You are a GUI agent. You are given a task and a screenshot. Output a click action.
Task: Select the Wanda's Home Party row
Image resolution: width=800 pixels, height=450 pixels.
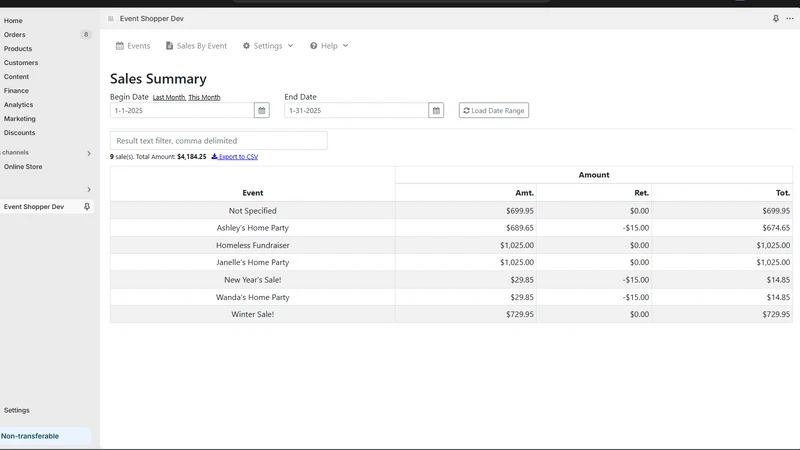[x=451, y=297]
